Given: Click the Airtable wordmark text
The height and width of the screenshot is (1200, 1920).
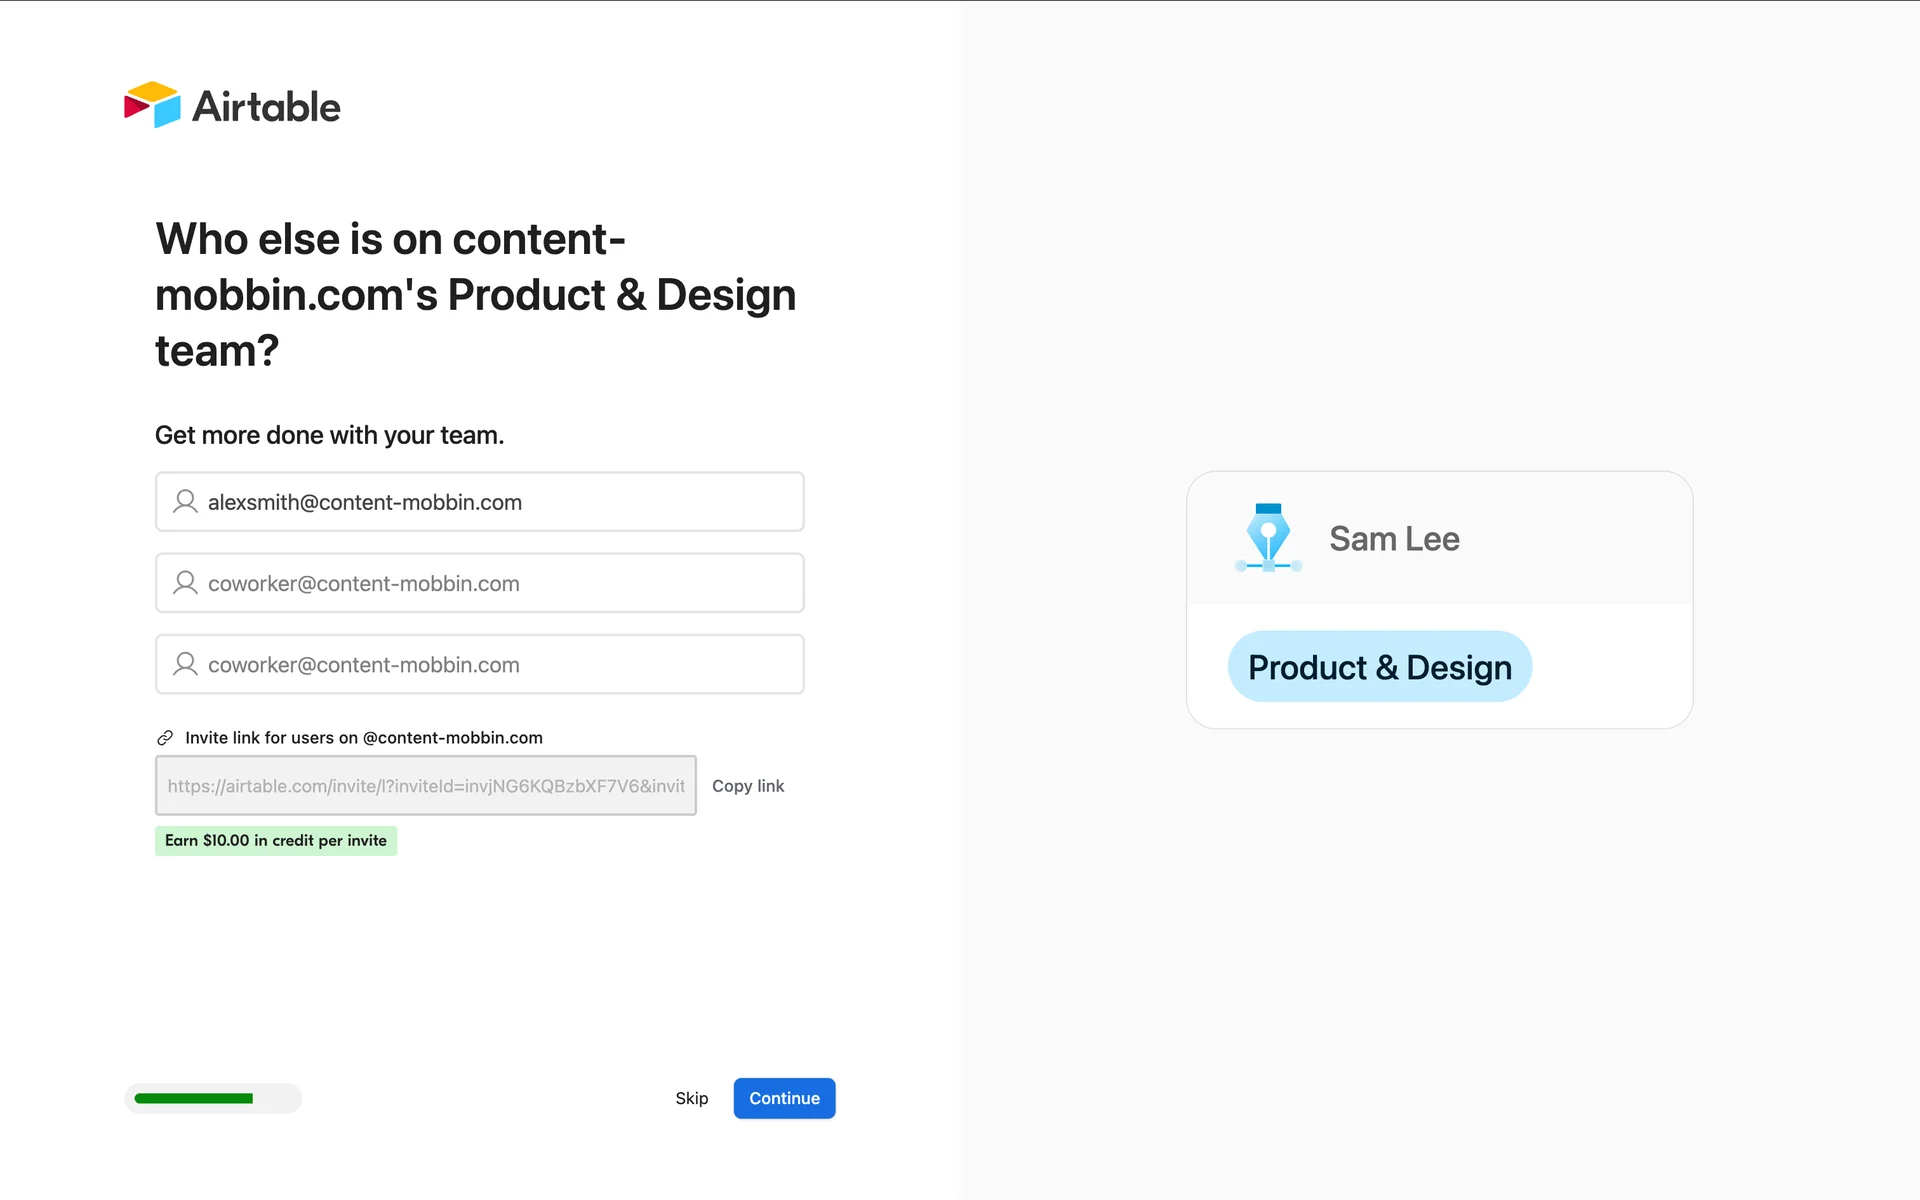Looking at the screenshot, I should coord(266,107).
